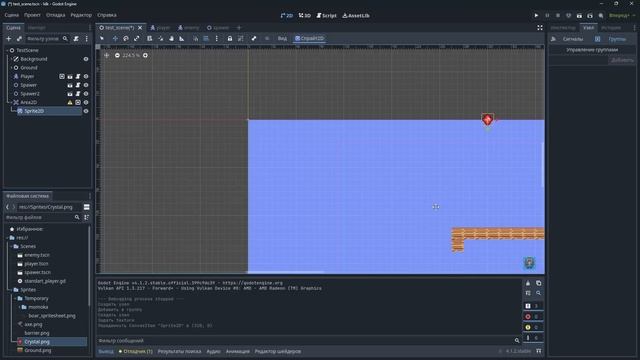Open search in the output log
640x360 pixels.
tap(539, 293)
